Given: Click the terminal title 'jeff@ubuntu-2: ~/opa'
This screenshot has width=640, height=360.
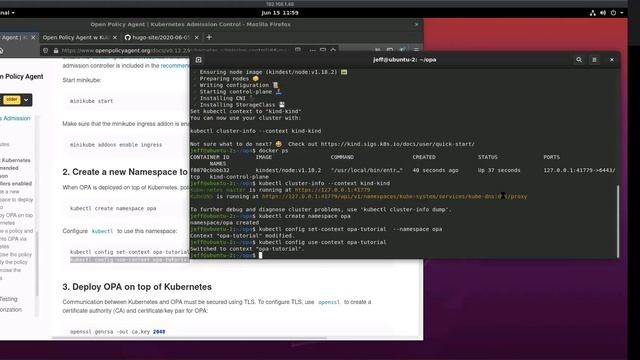Looking at the screenshot, I should [x=404, y=60].
